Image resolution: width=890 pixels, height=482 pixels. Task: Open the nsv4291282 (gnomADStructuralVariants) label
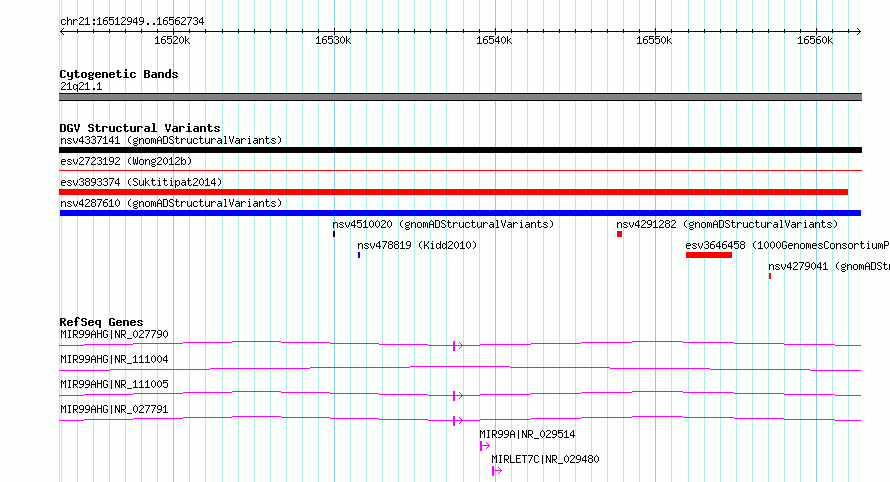(727, 224)
